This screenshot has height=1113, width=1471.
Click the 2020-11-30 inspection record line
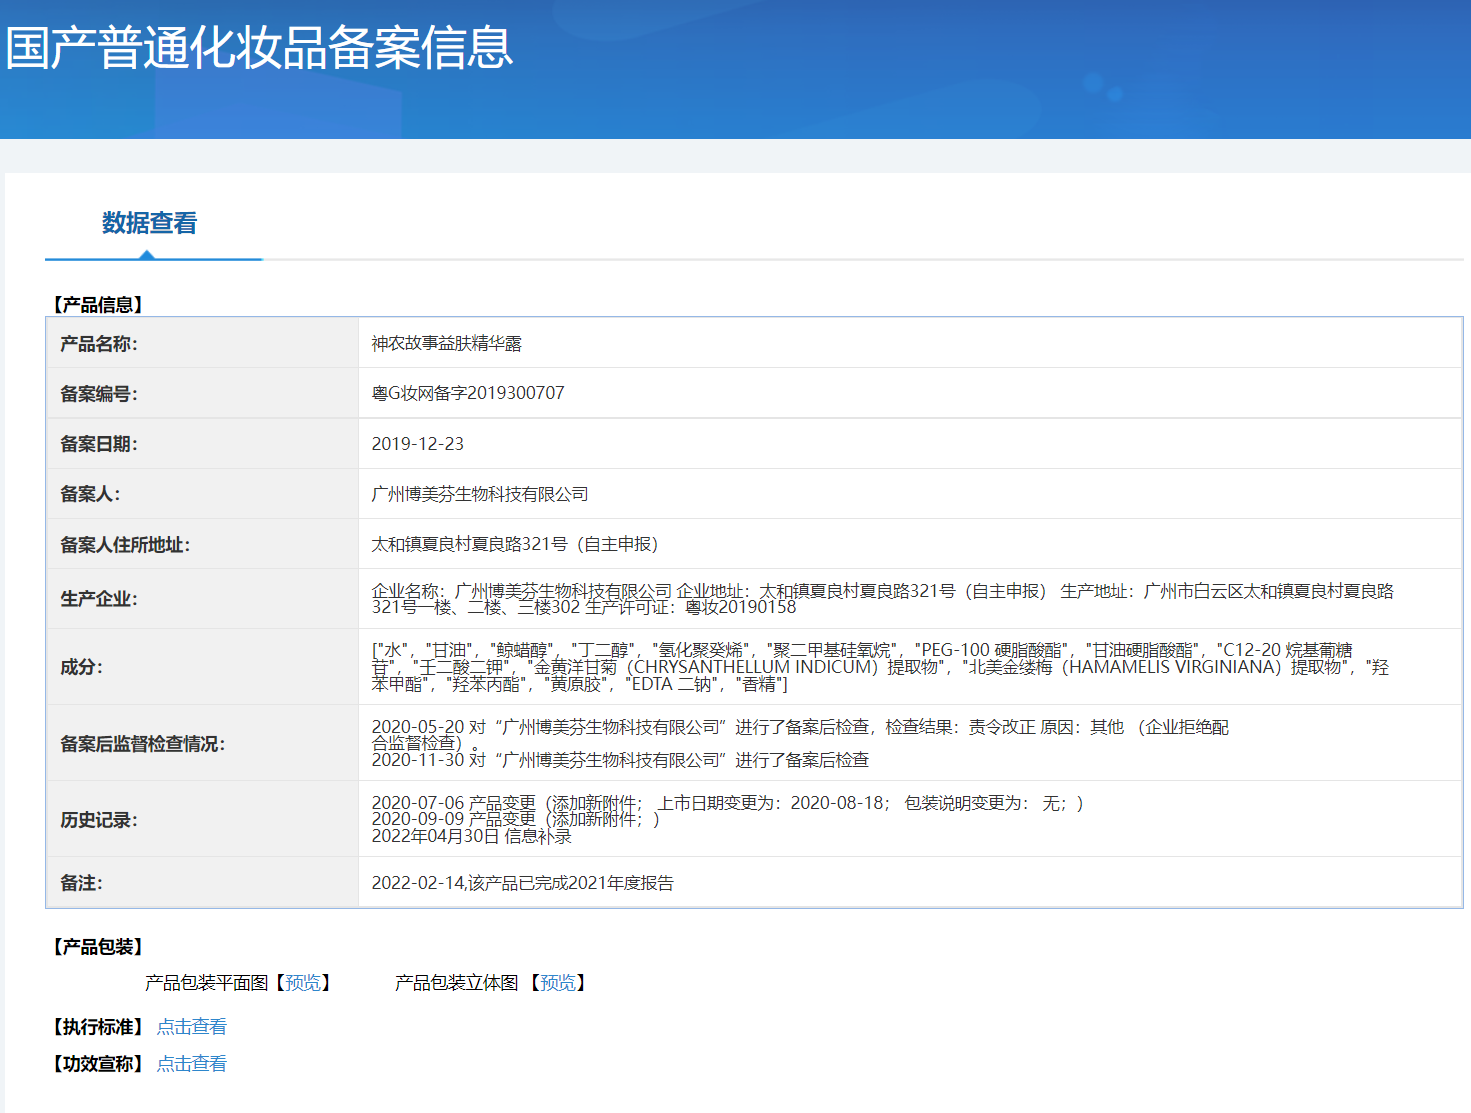pos(620,760)
